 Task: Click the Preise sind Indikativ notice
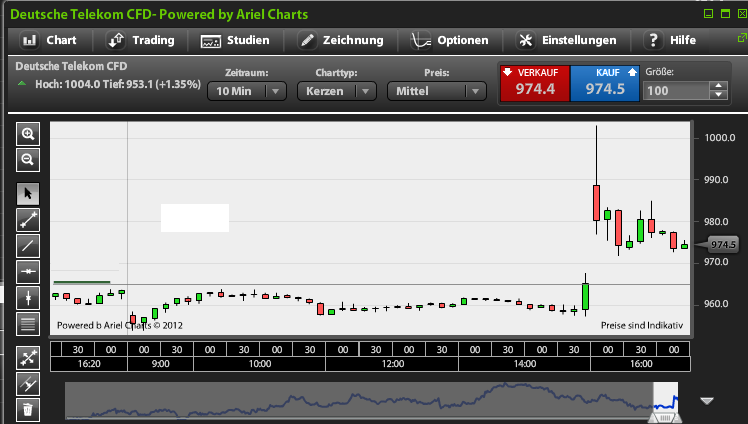pyautogui.click(x=642, y=325)
